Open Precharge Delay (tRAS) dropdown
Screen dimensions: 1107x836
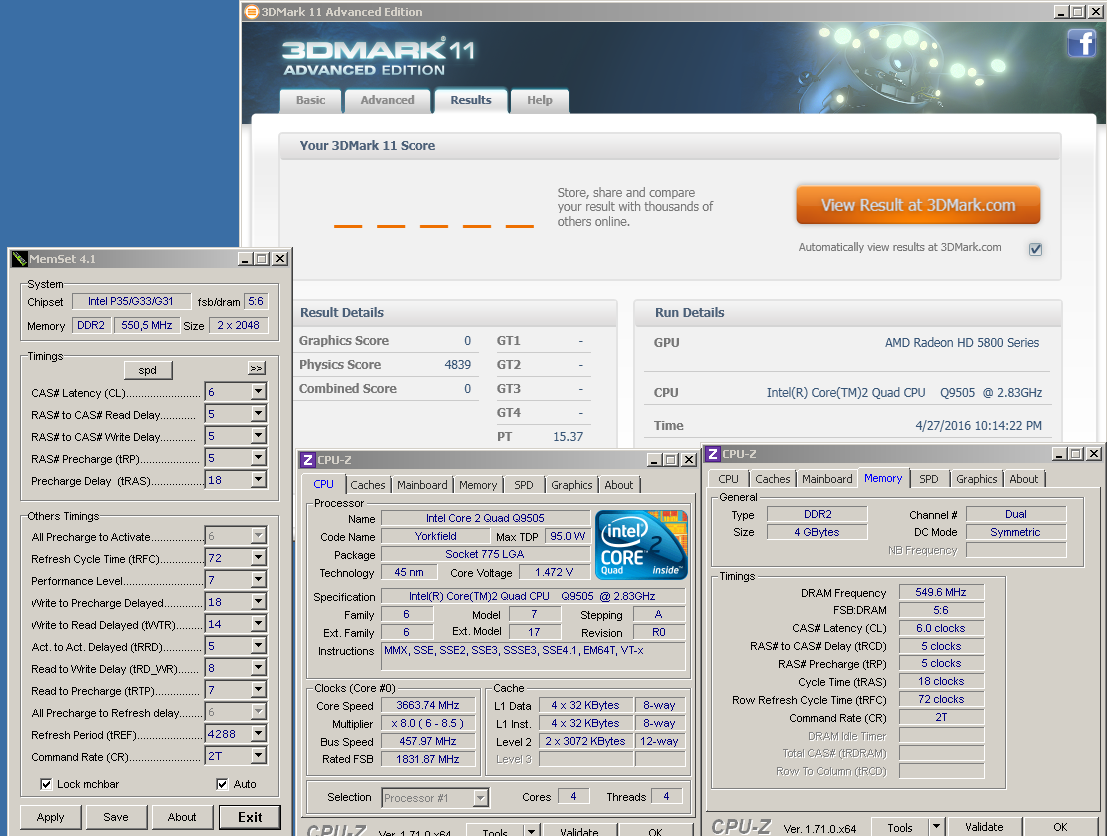pyautogui.click(x=258, y=479)
